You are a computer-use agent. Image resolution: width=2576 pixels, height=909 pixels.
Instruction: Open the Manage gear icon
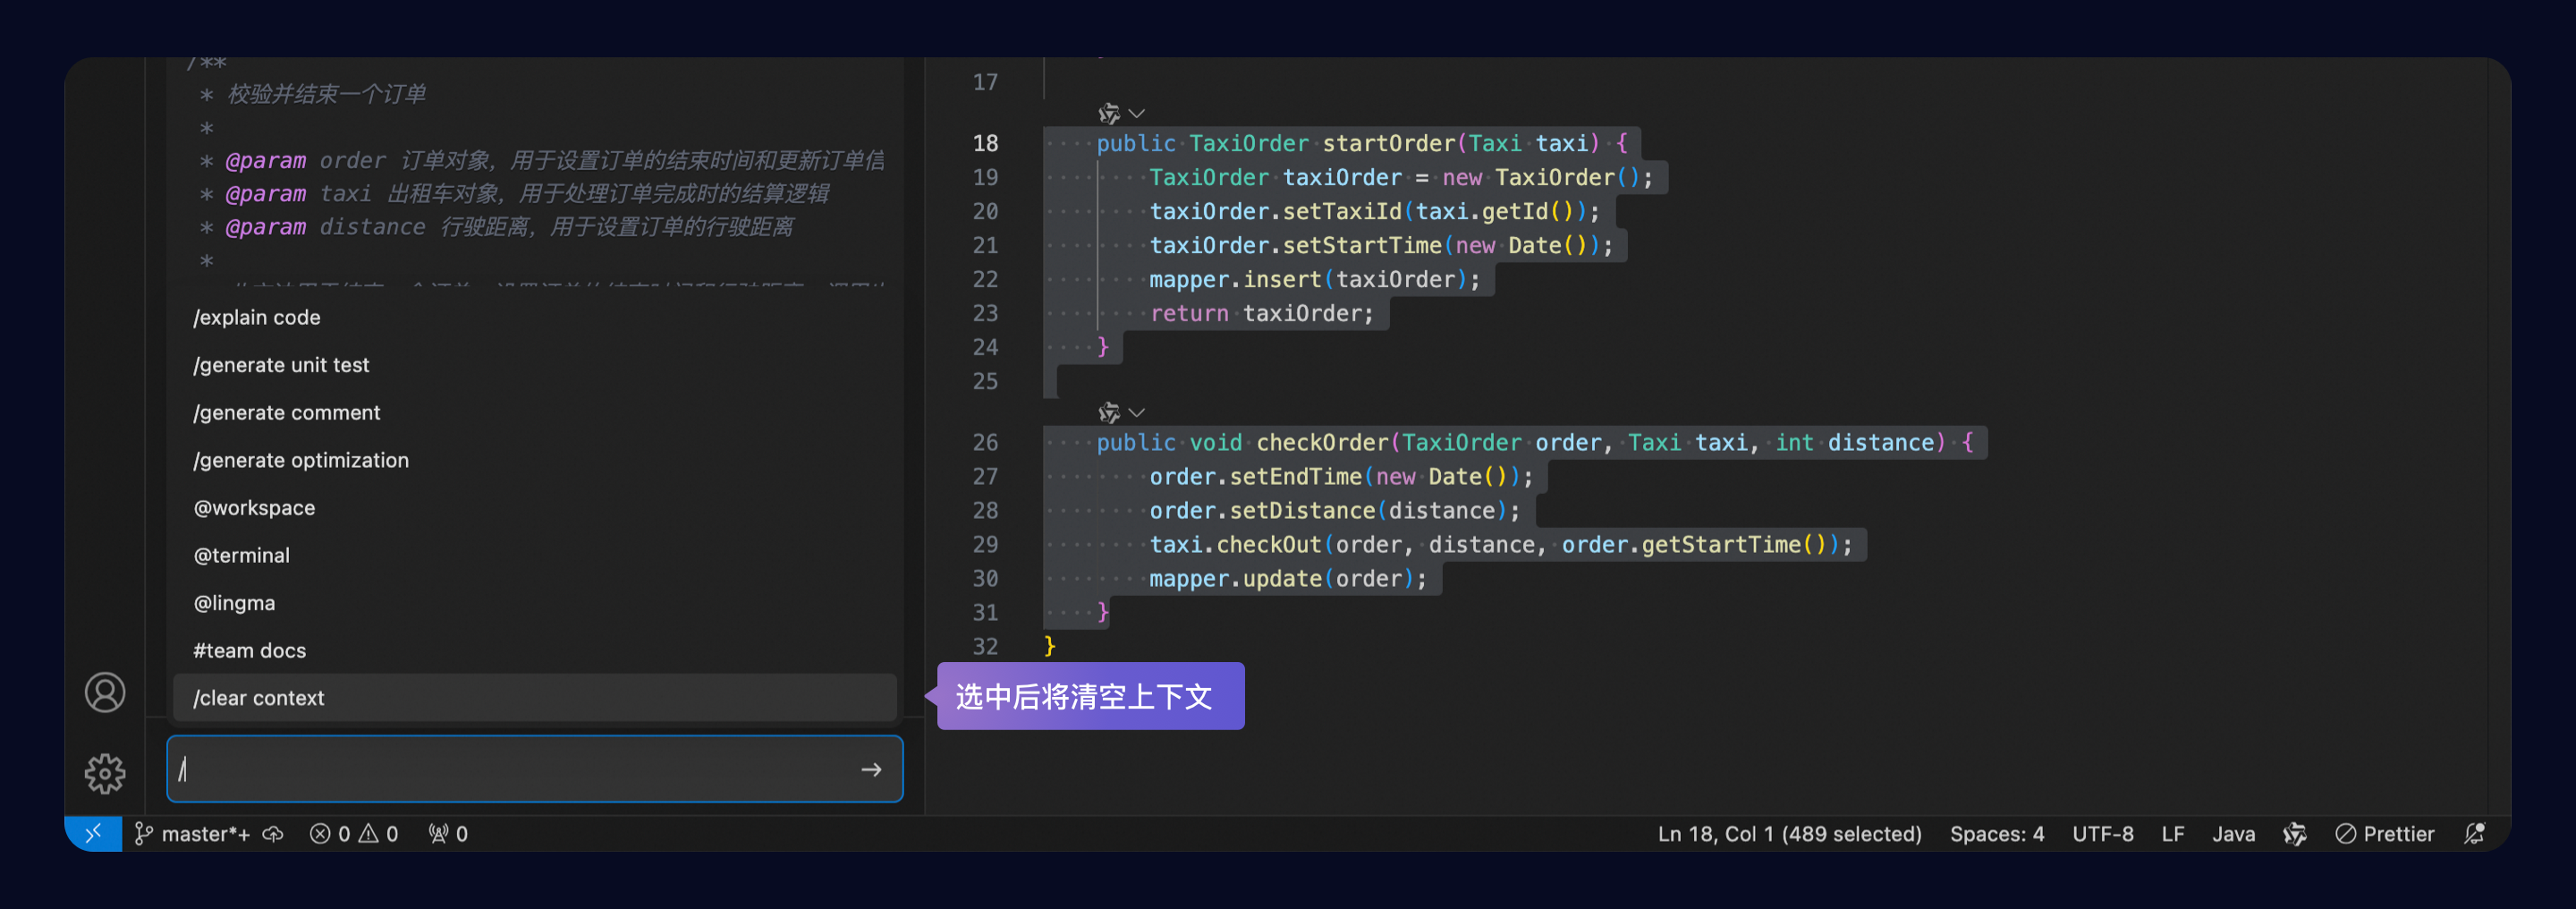pos(105,773)
